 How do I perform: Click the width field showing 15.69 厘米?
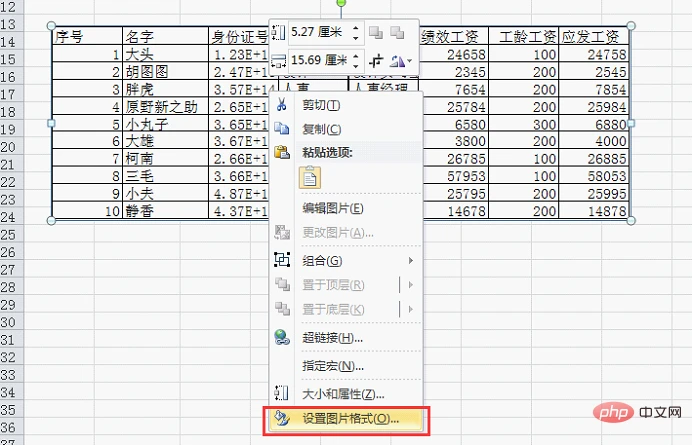(320, 60)
